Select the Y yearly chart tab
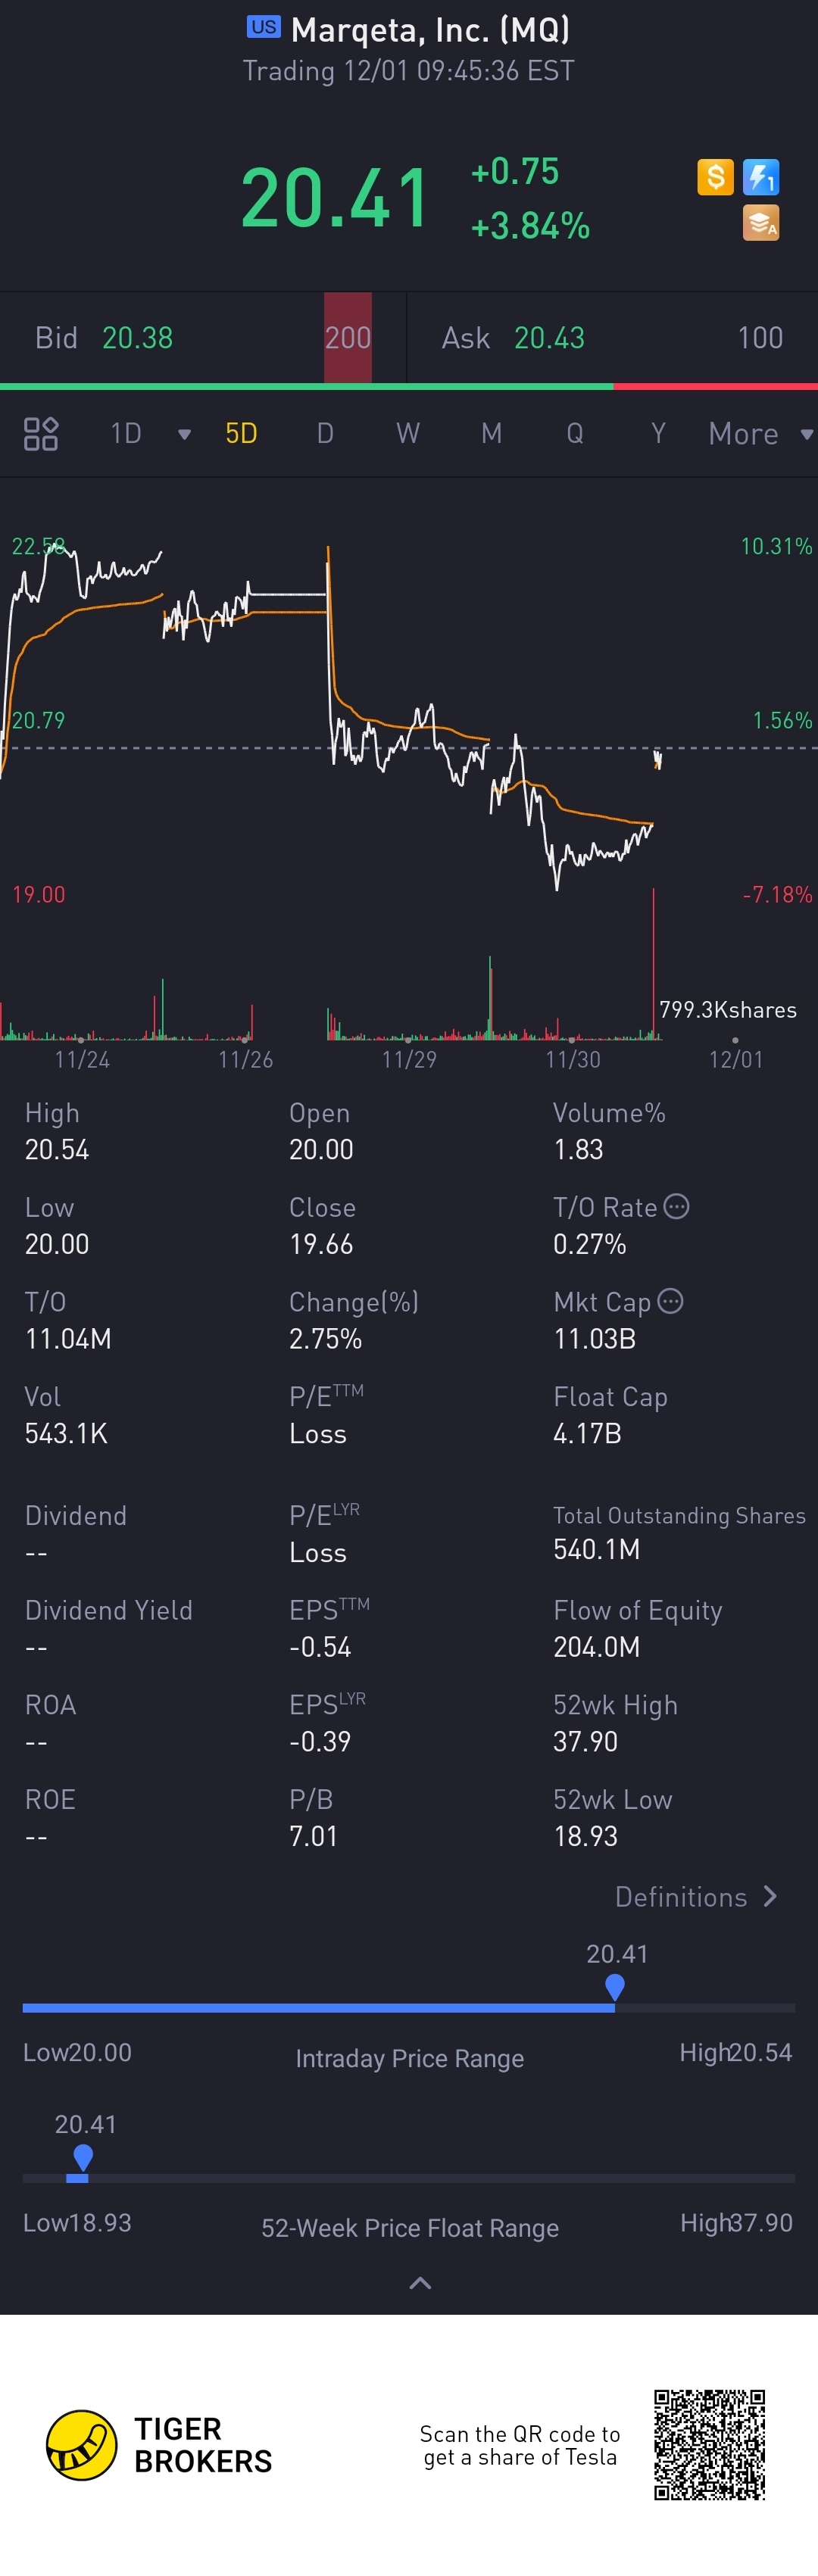The height and width of the screenshot is (2576, 818). coord(658,434)
